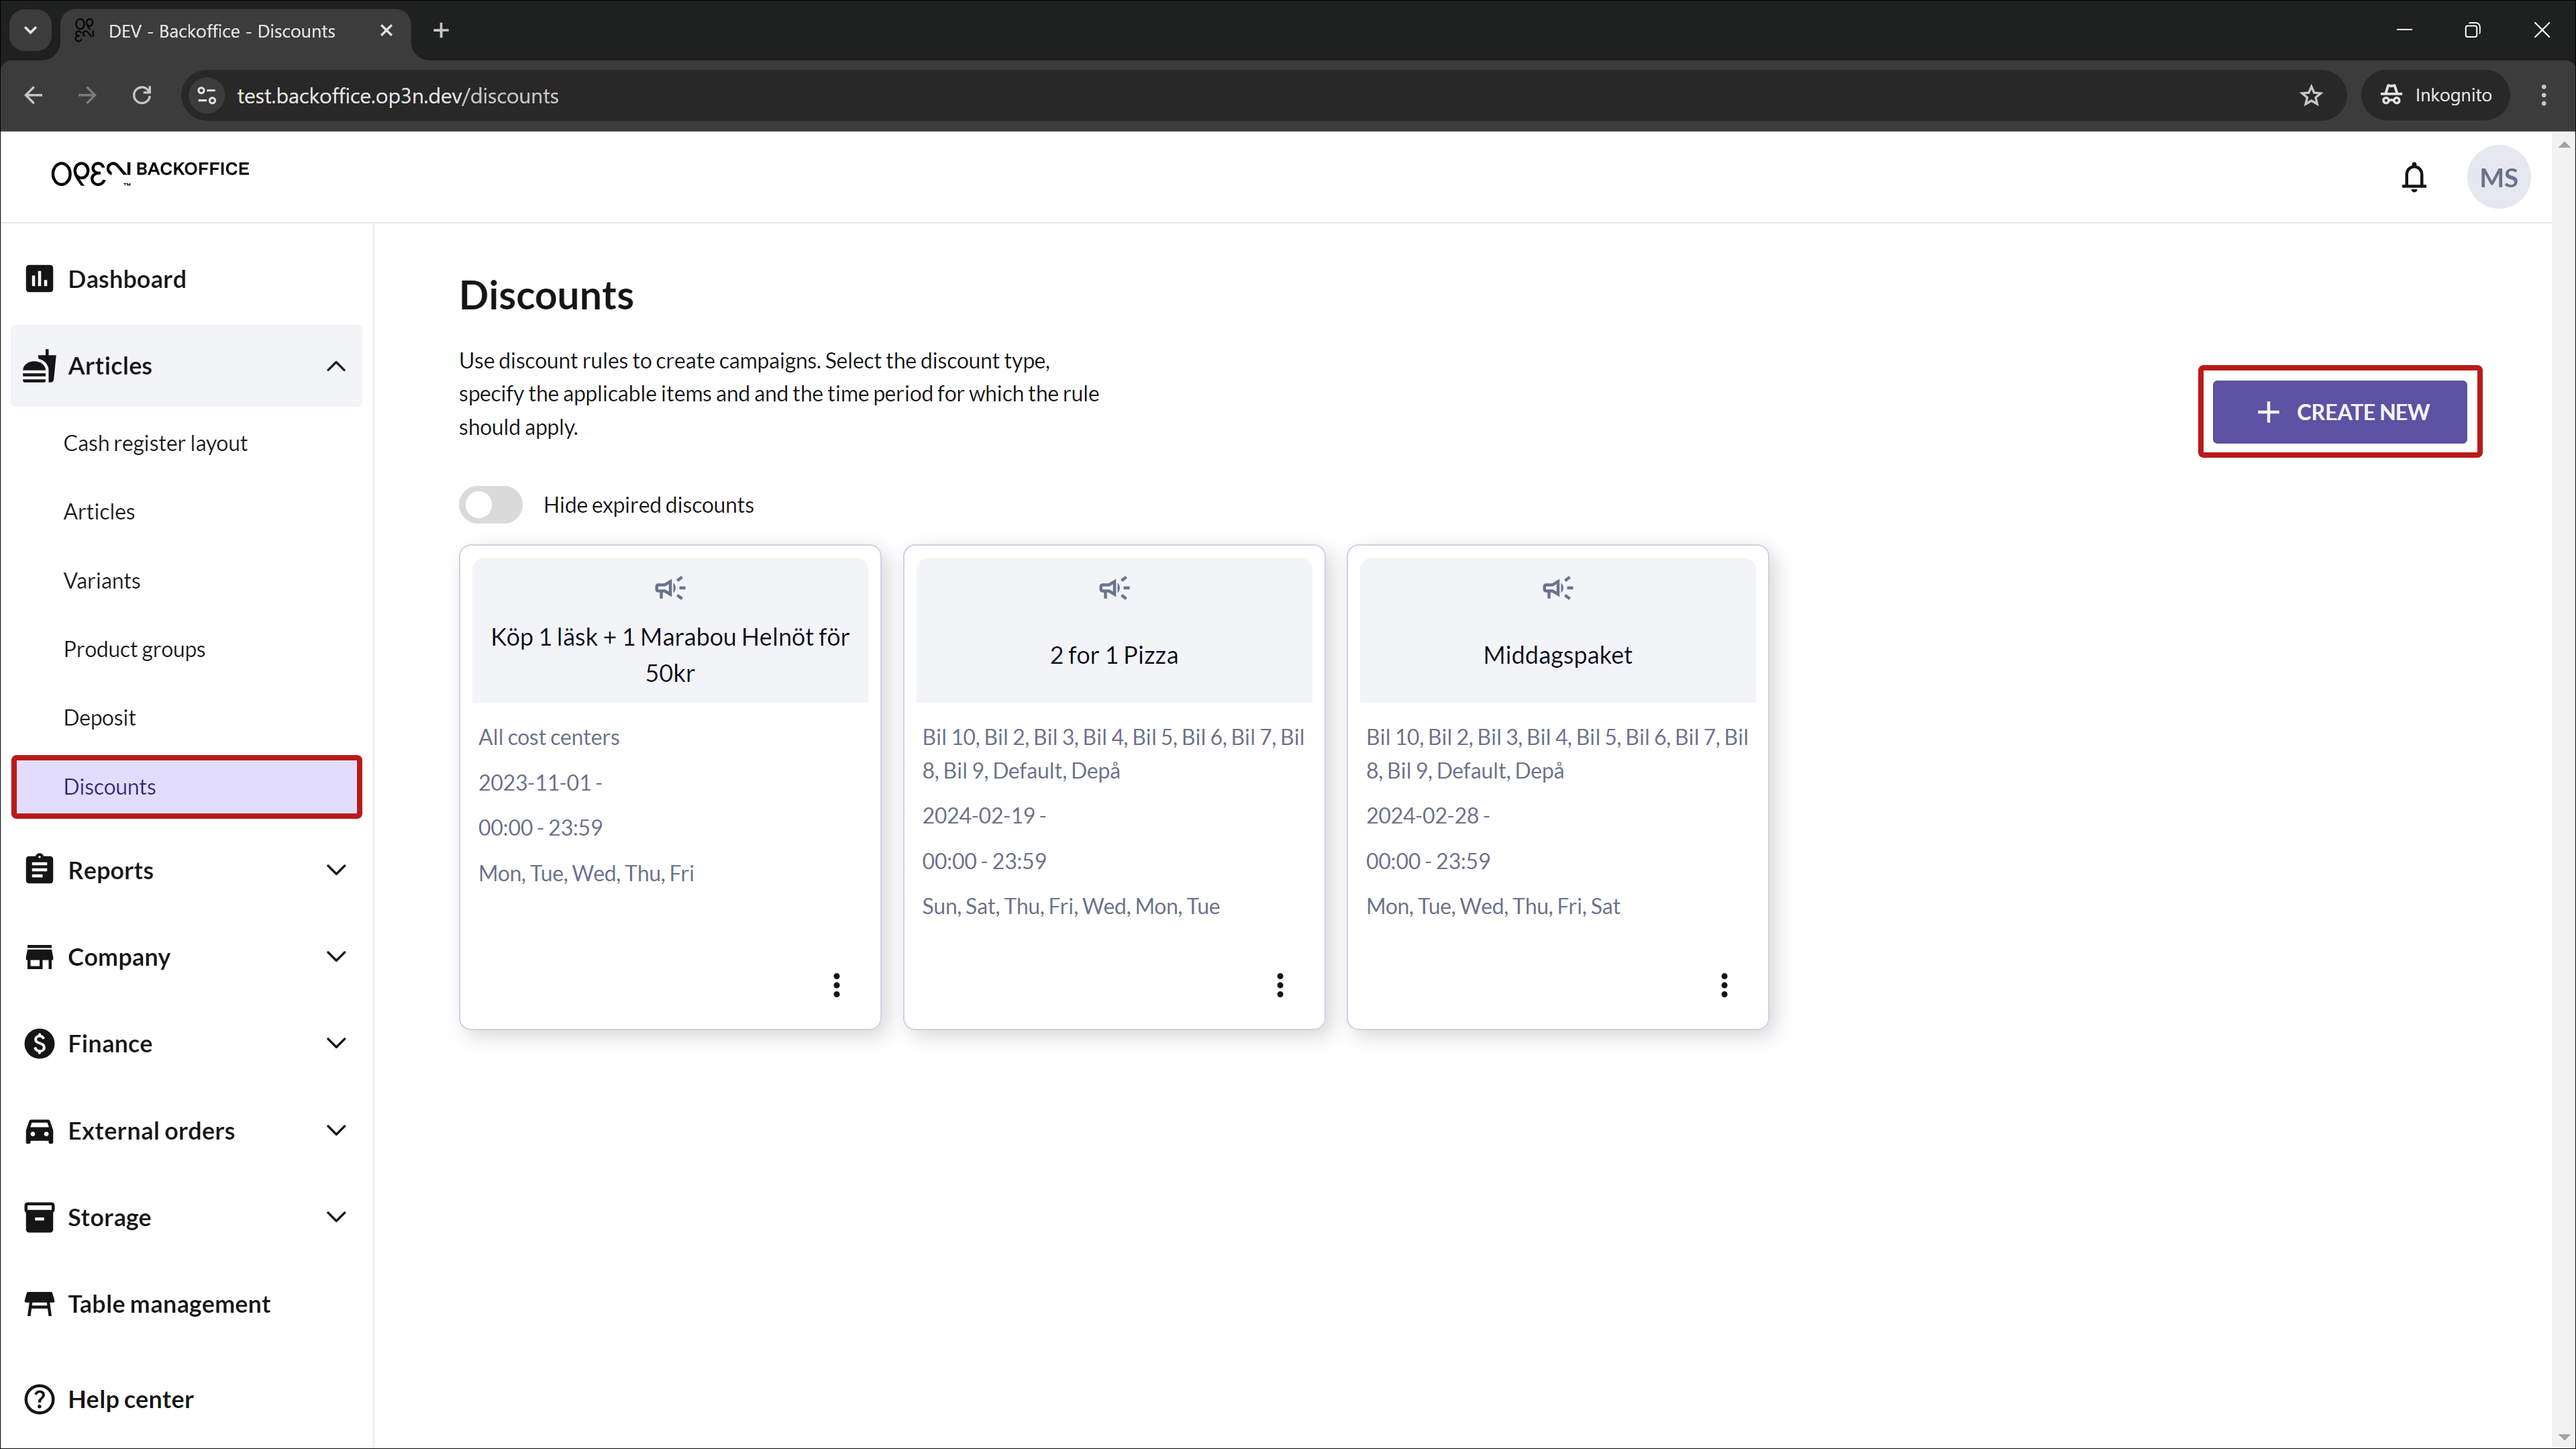This screenshot has height=1449, width=2576.
Task: Click the Open Backoffice logo
Action: (150, 172)
